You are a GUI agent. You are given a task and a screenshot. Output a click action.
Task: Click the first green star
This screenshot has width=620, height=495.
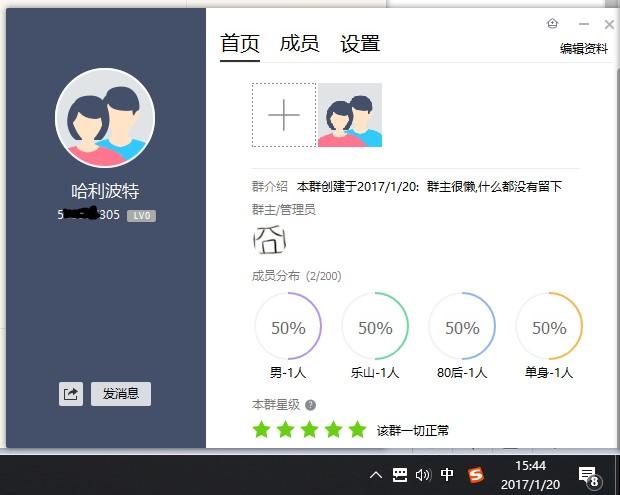261,429
